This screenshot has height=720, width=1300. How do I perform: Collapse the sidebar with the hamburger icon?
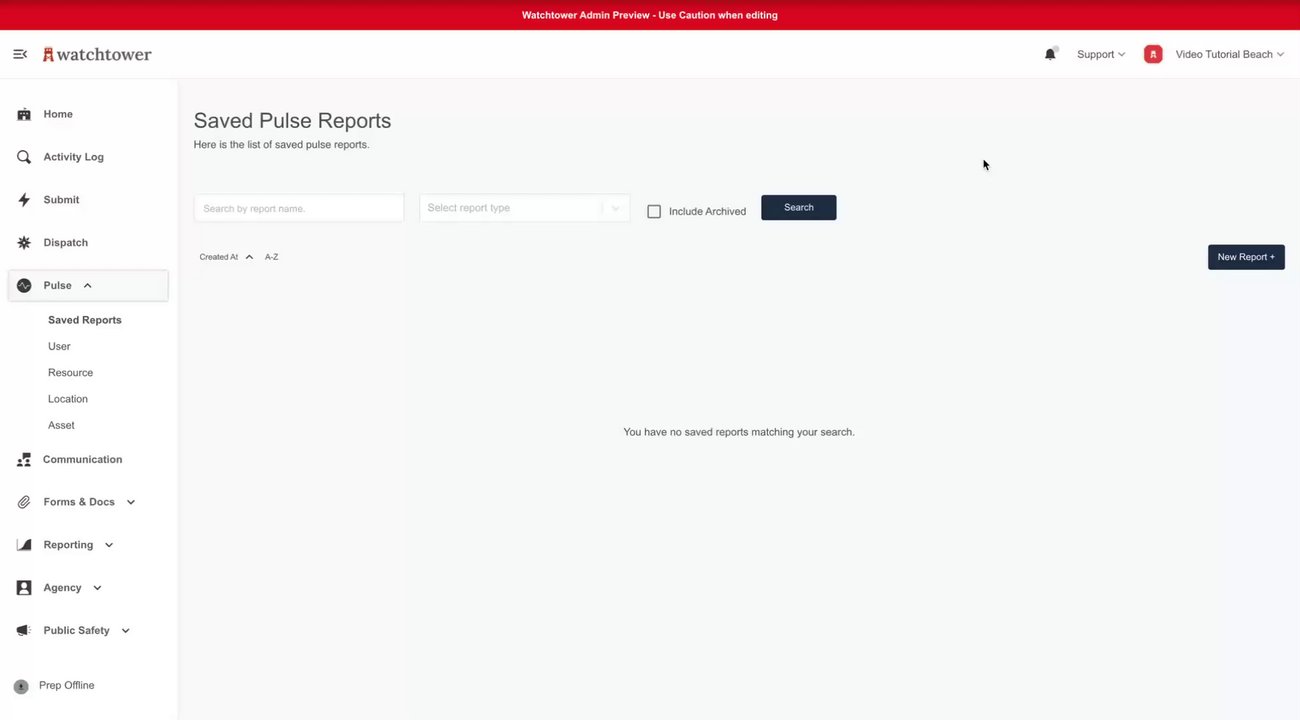(20, 54)
